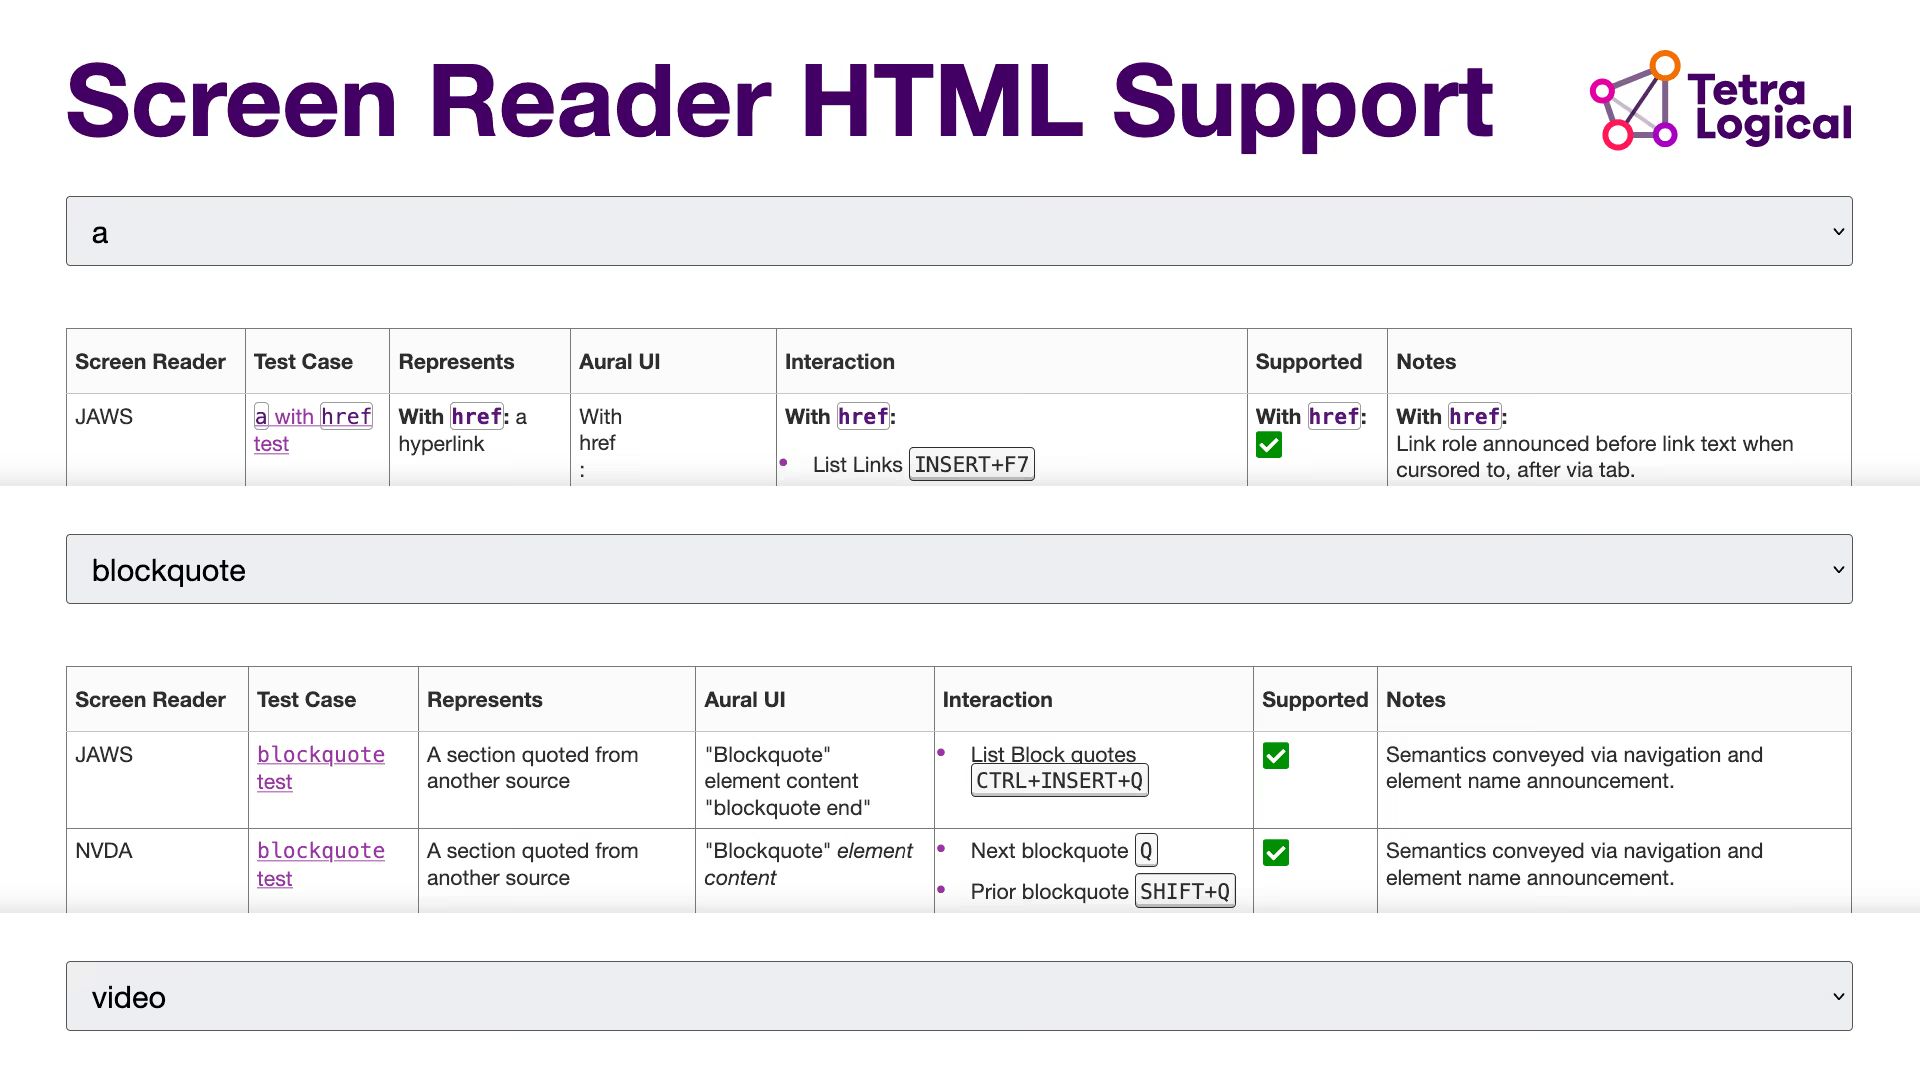Open the 'a' element dropdown
Image resolution: width=1920 pixels, height=1080 pixels.
coord(958,231)
